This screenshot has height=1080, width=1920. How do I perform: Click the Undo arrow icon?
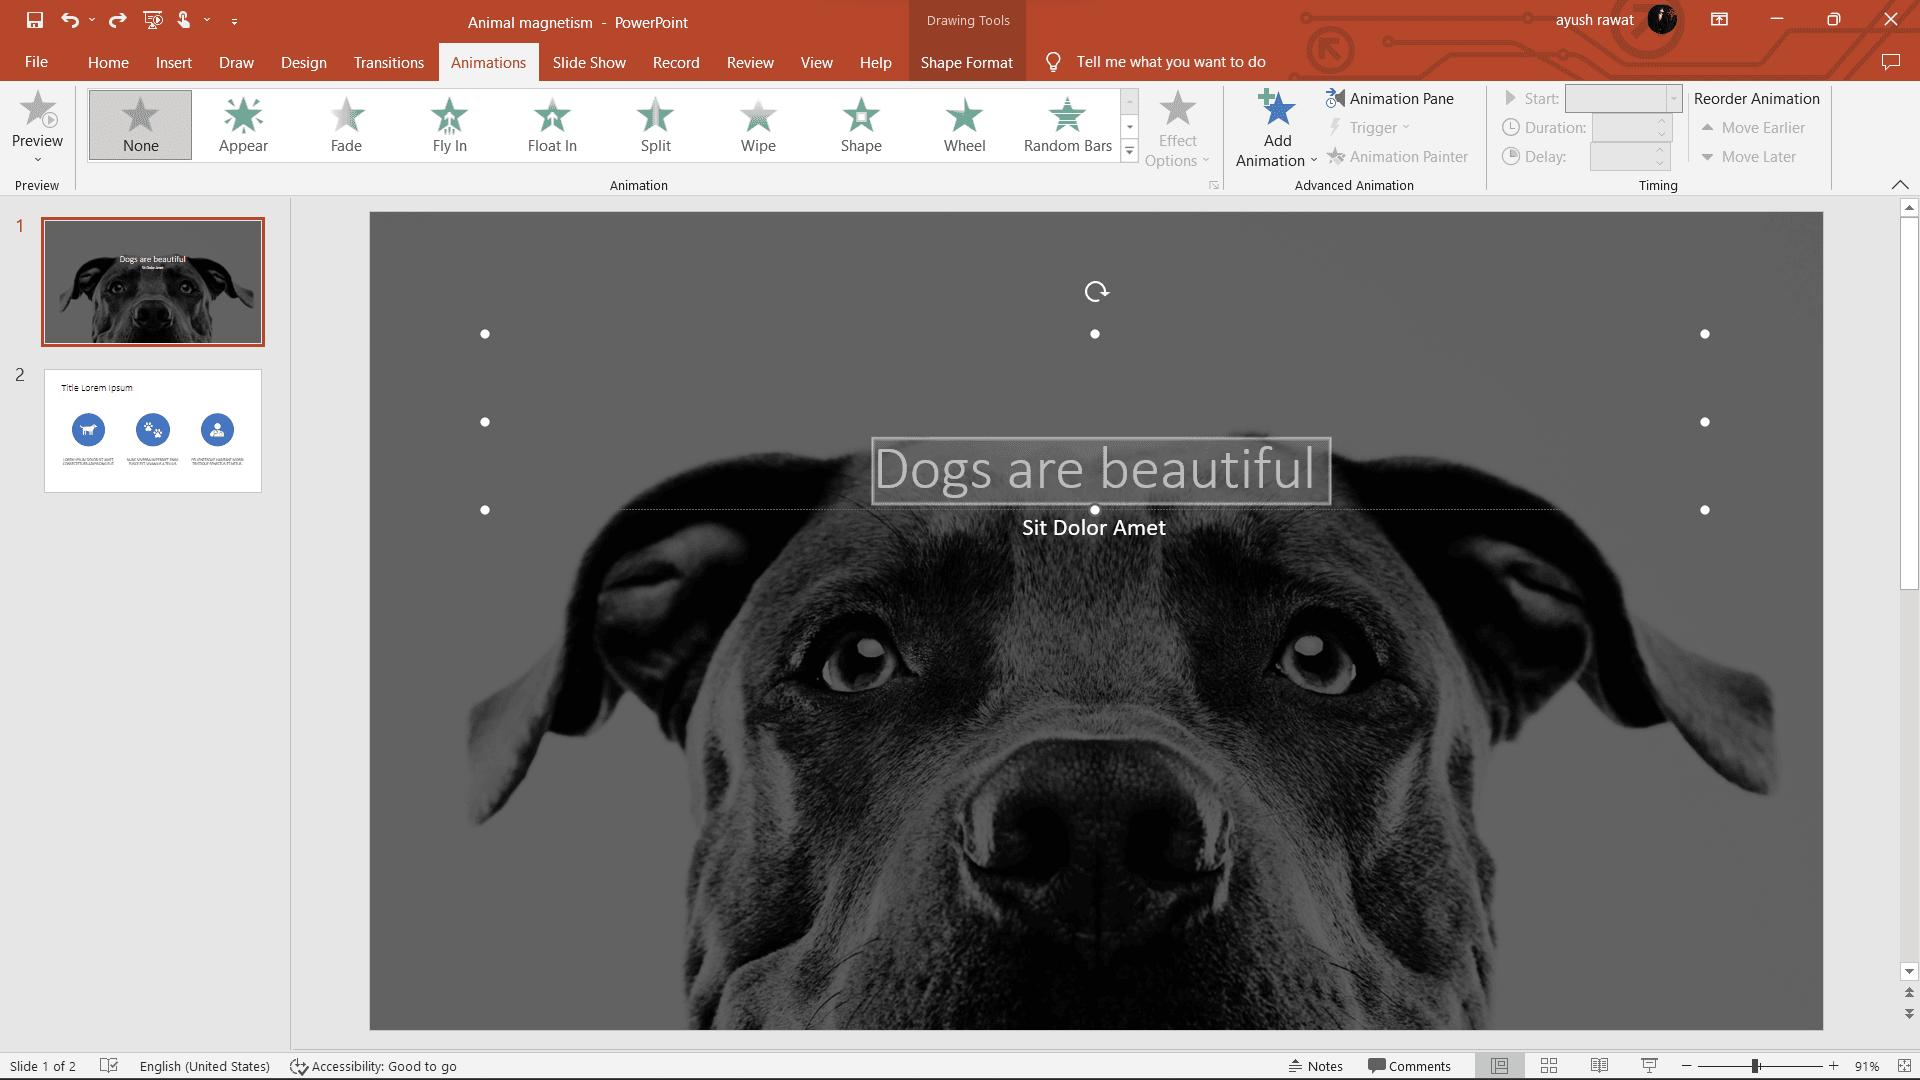tap(69, 20)
